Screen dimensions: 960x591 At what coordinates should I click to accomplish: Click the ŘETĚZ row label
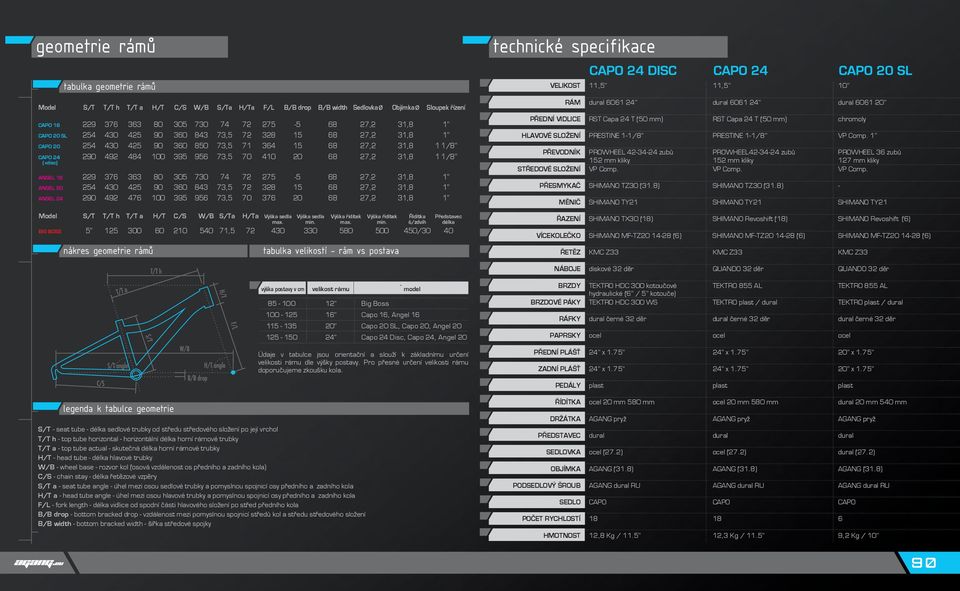536,252
